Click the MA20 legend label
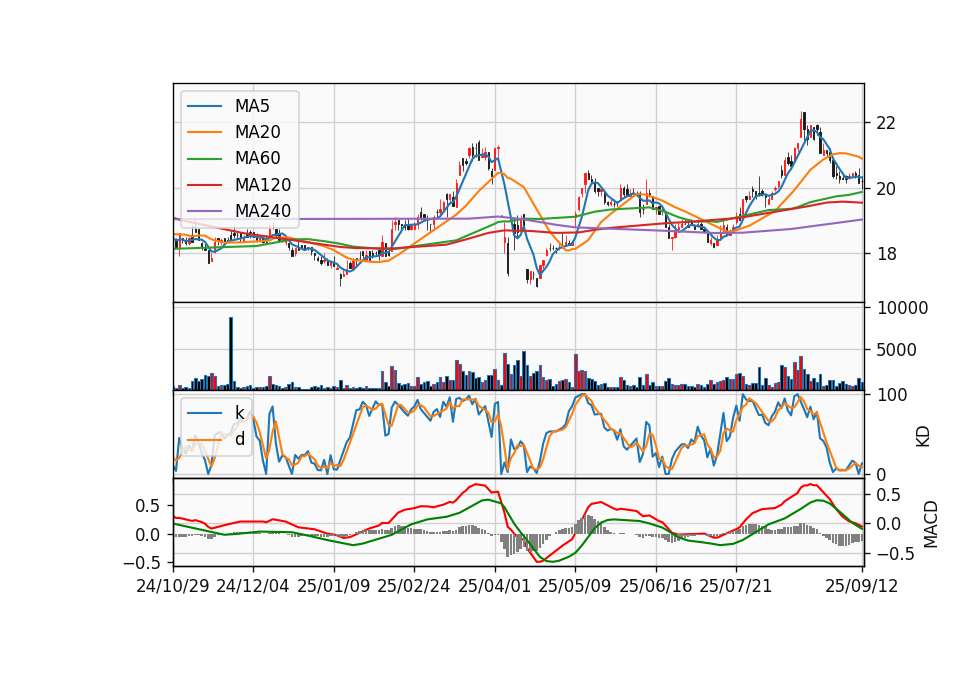960x690 pixels. pyautogui.click(x=257, y=132)
